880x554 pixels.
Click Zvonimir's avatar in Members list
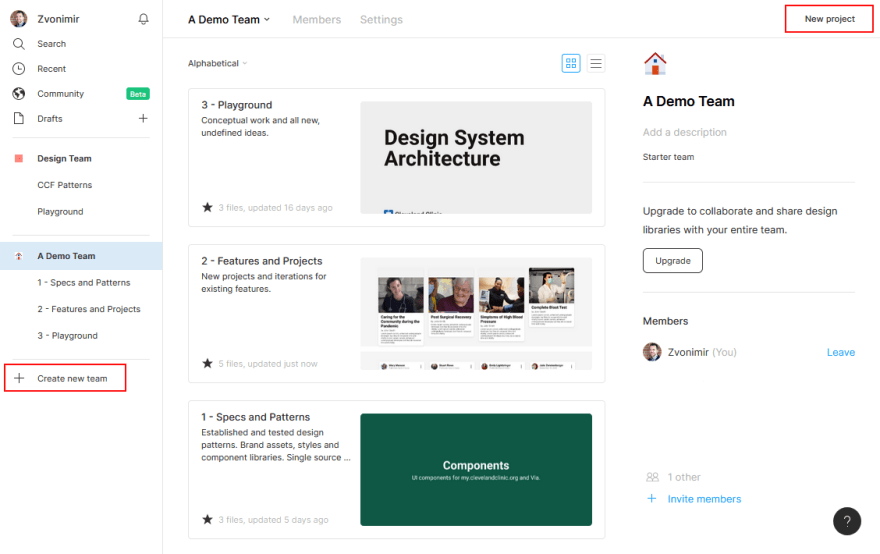click(652, 352)
